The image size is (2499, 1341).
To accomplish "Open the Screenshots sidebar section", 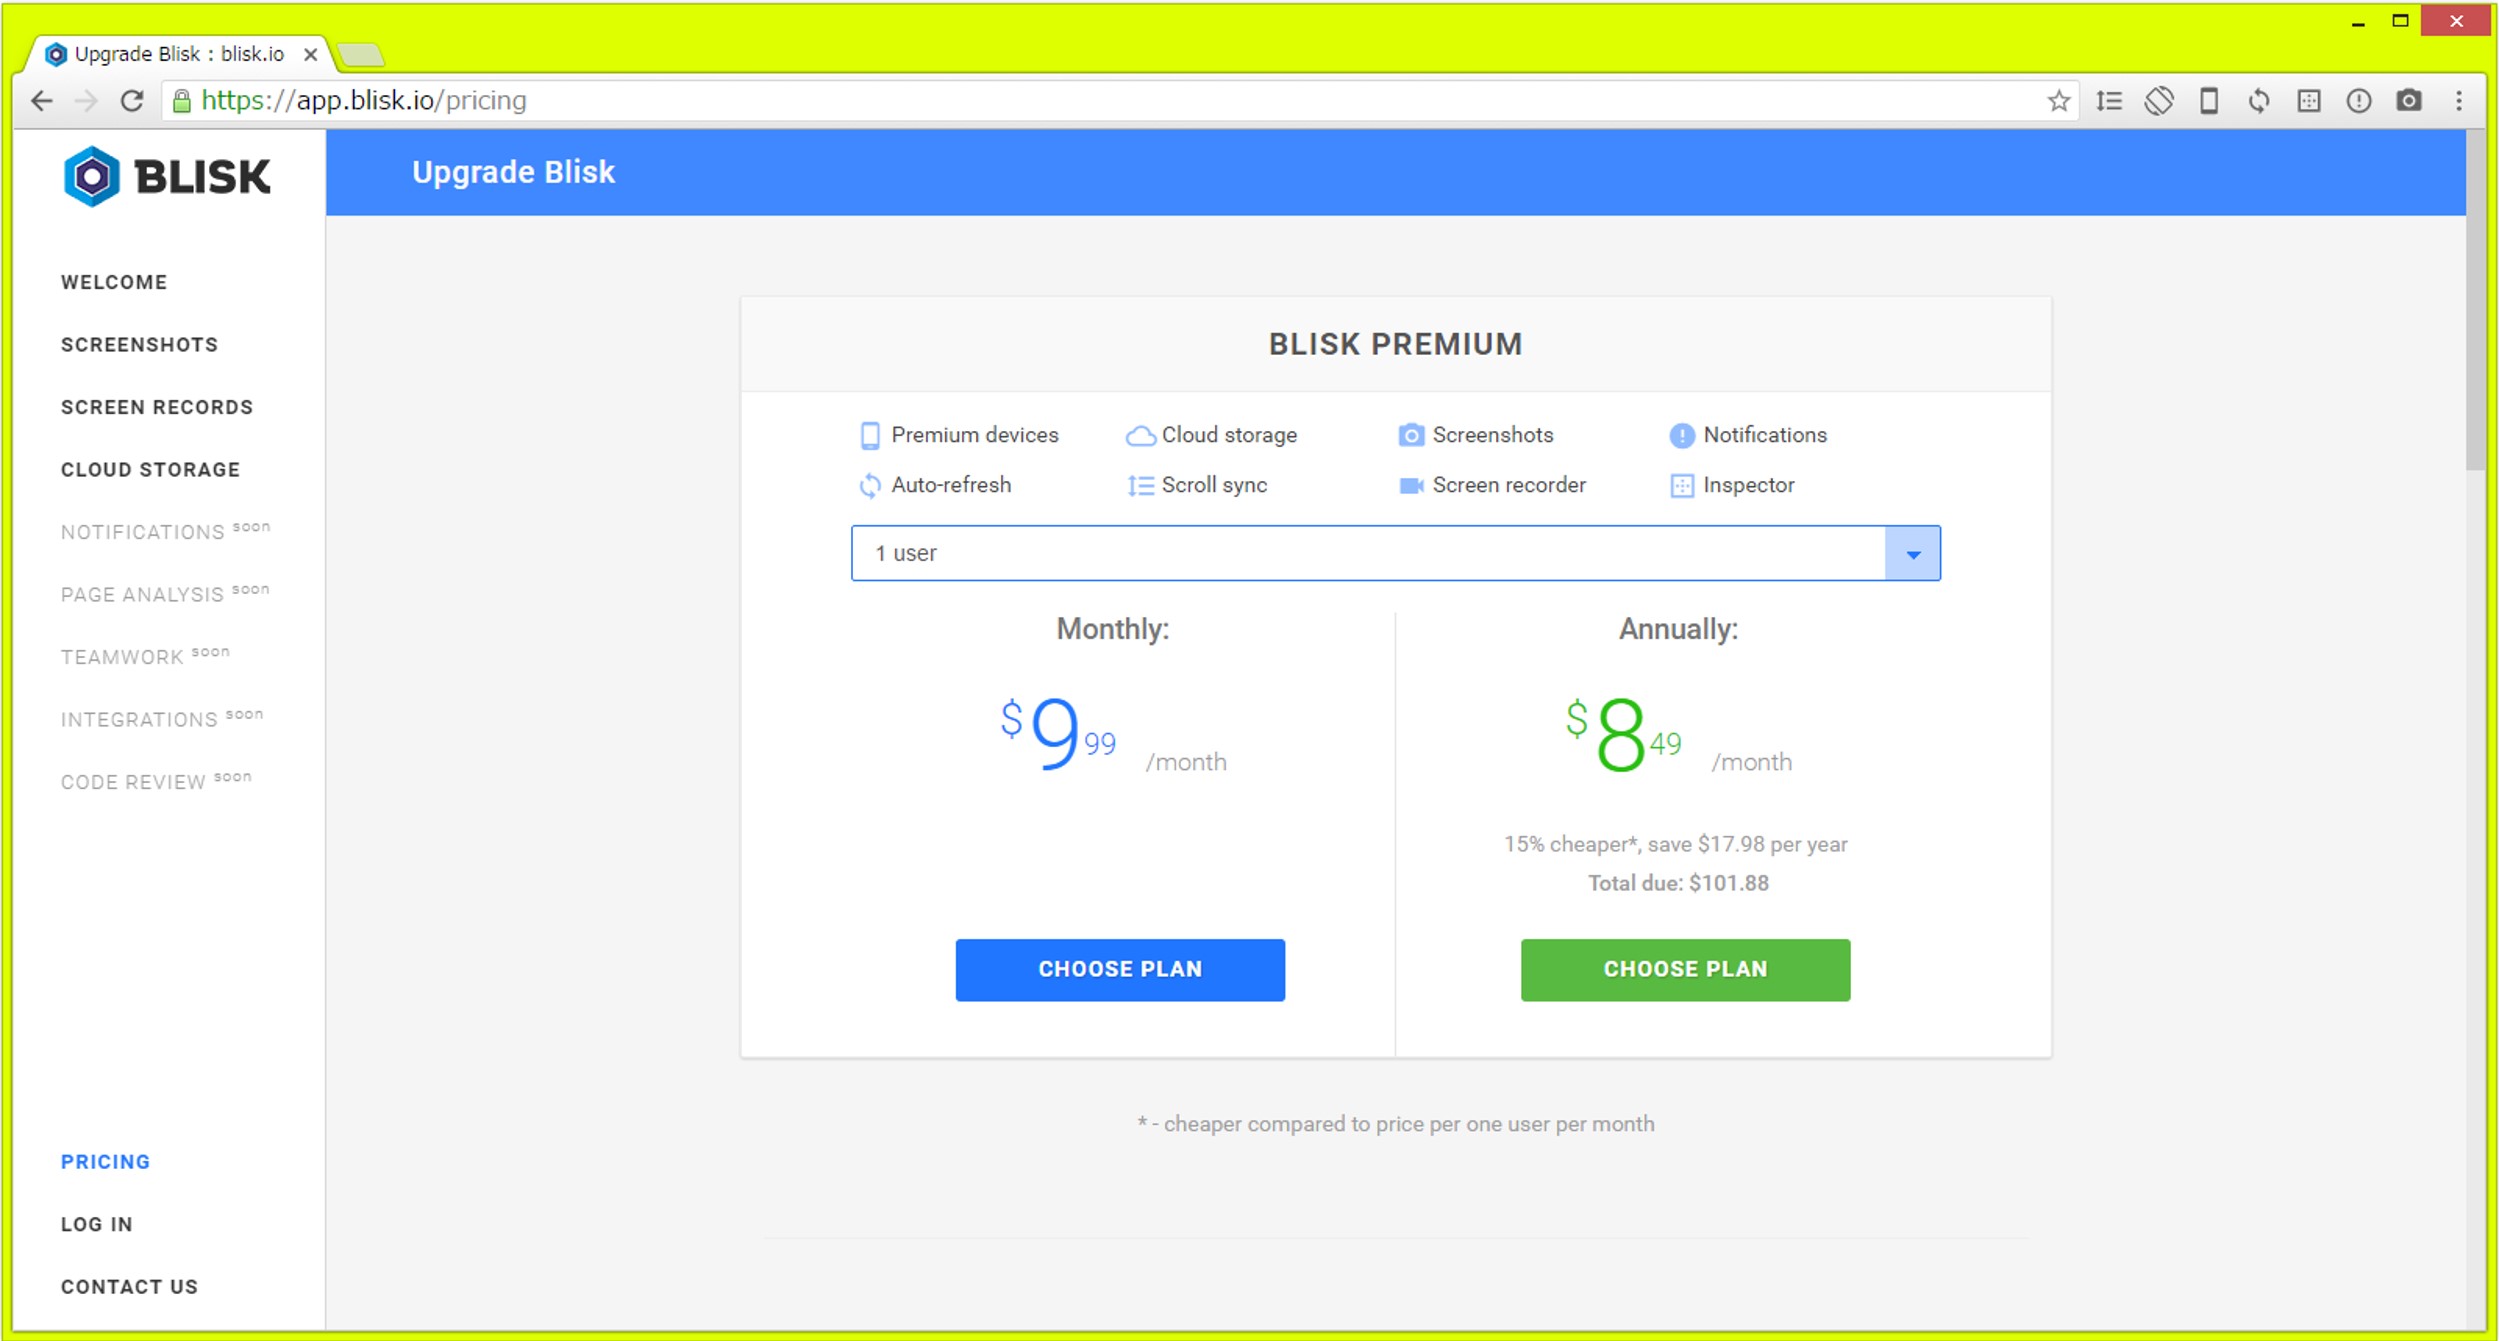I will (139, 345).
